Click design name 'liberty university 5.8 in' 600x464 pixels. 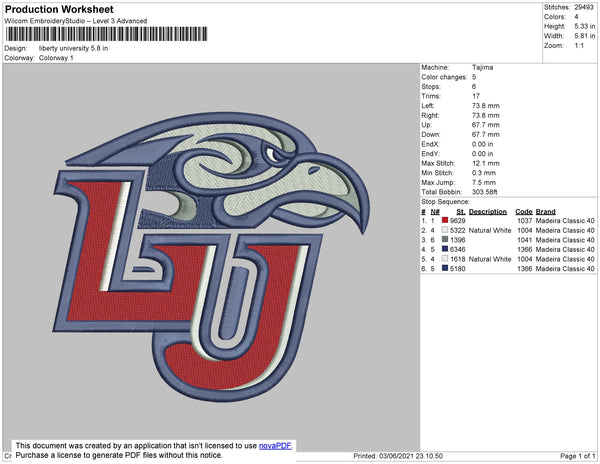tap(73, 49)
